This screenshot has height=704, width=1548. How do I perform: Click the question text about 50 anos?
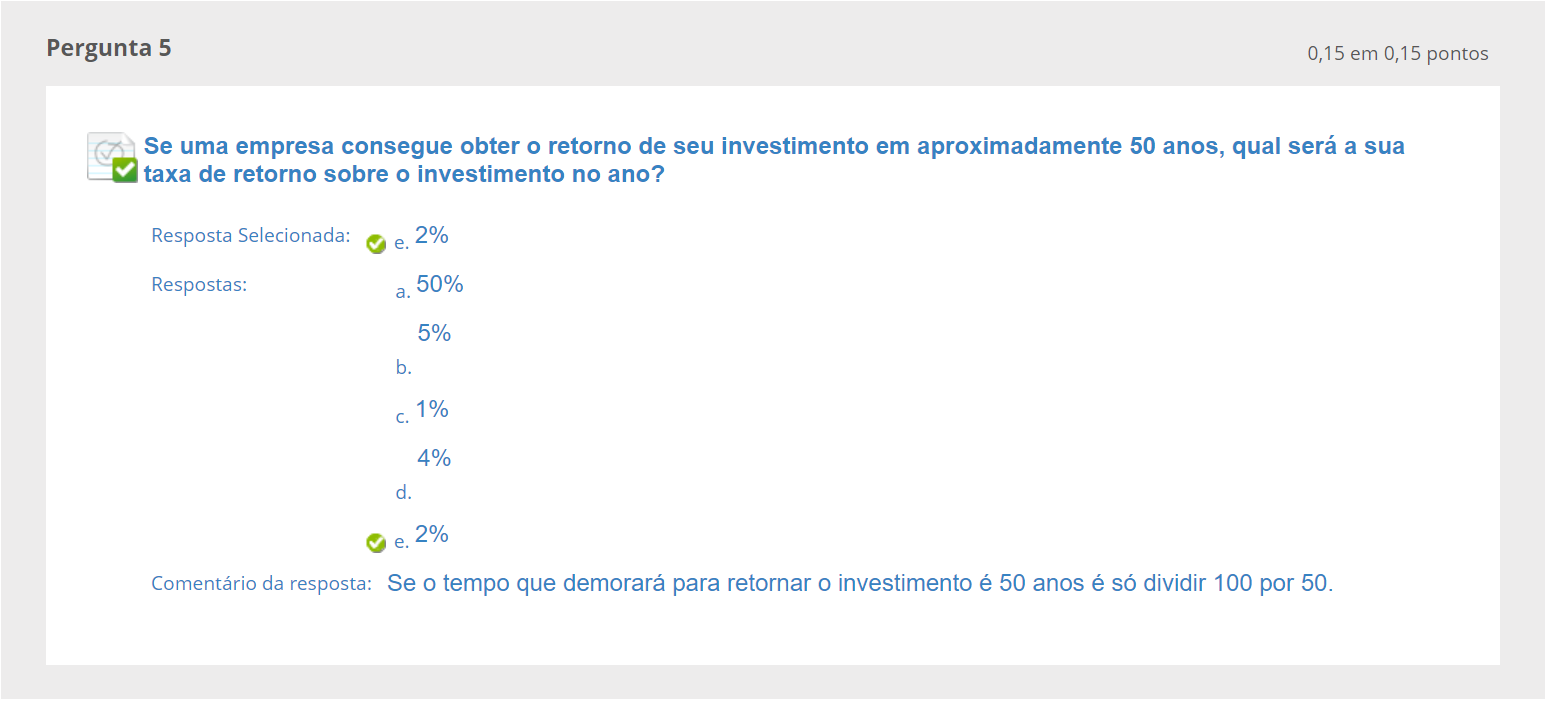[x=773, y=160]
